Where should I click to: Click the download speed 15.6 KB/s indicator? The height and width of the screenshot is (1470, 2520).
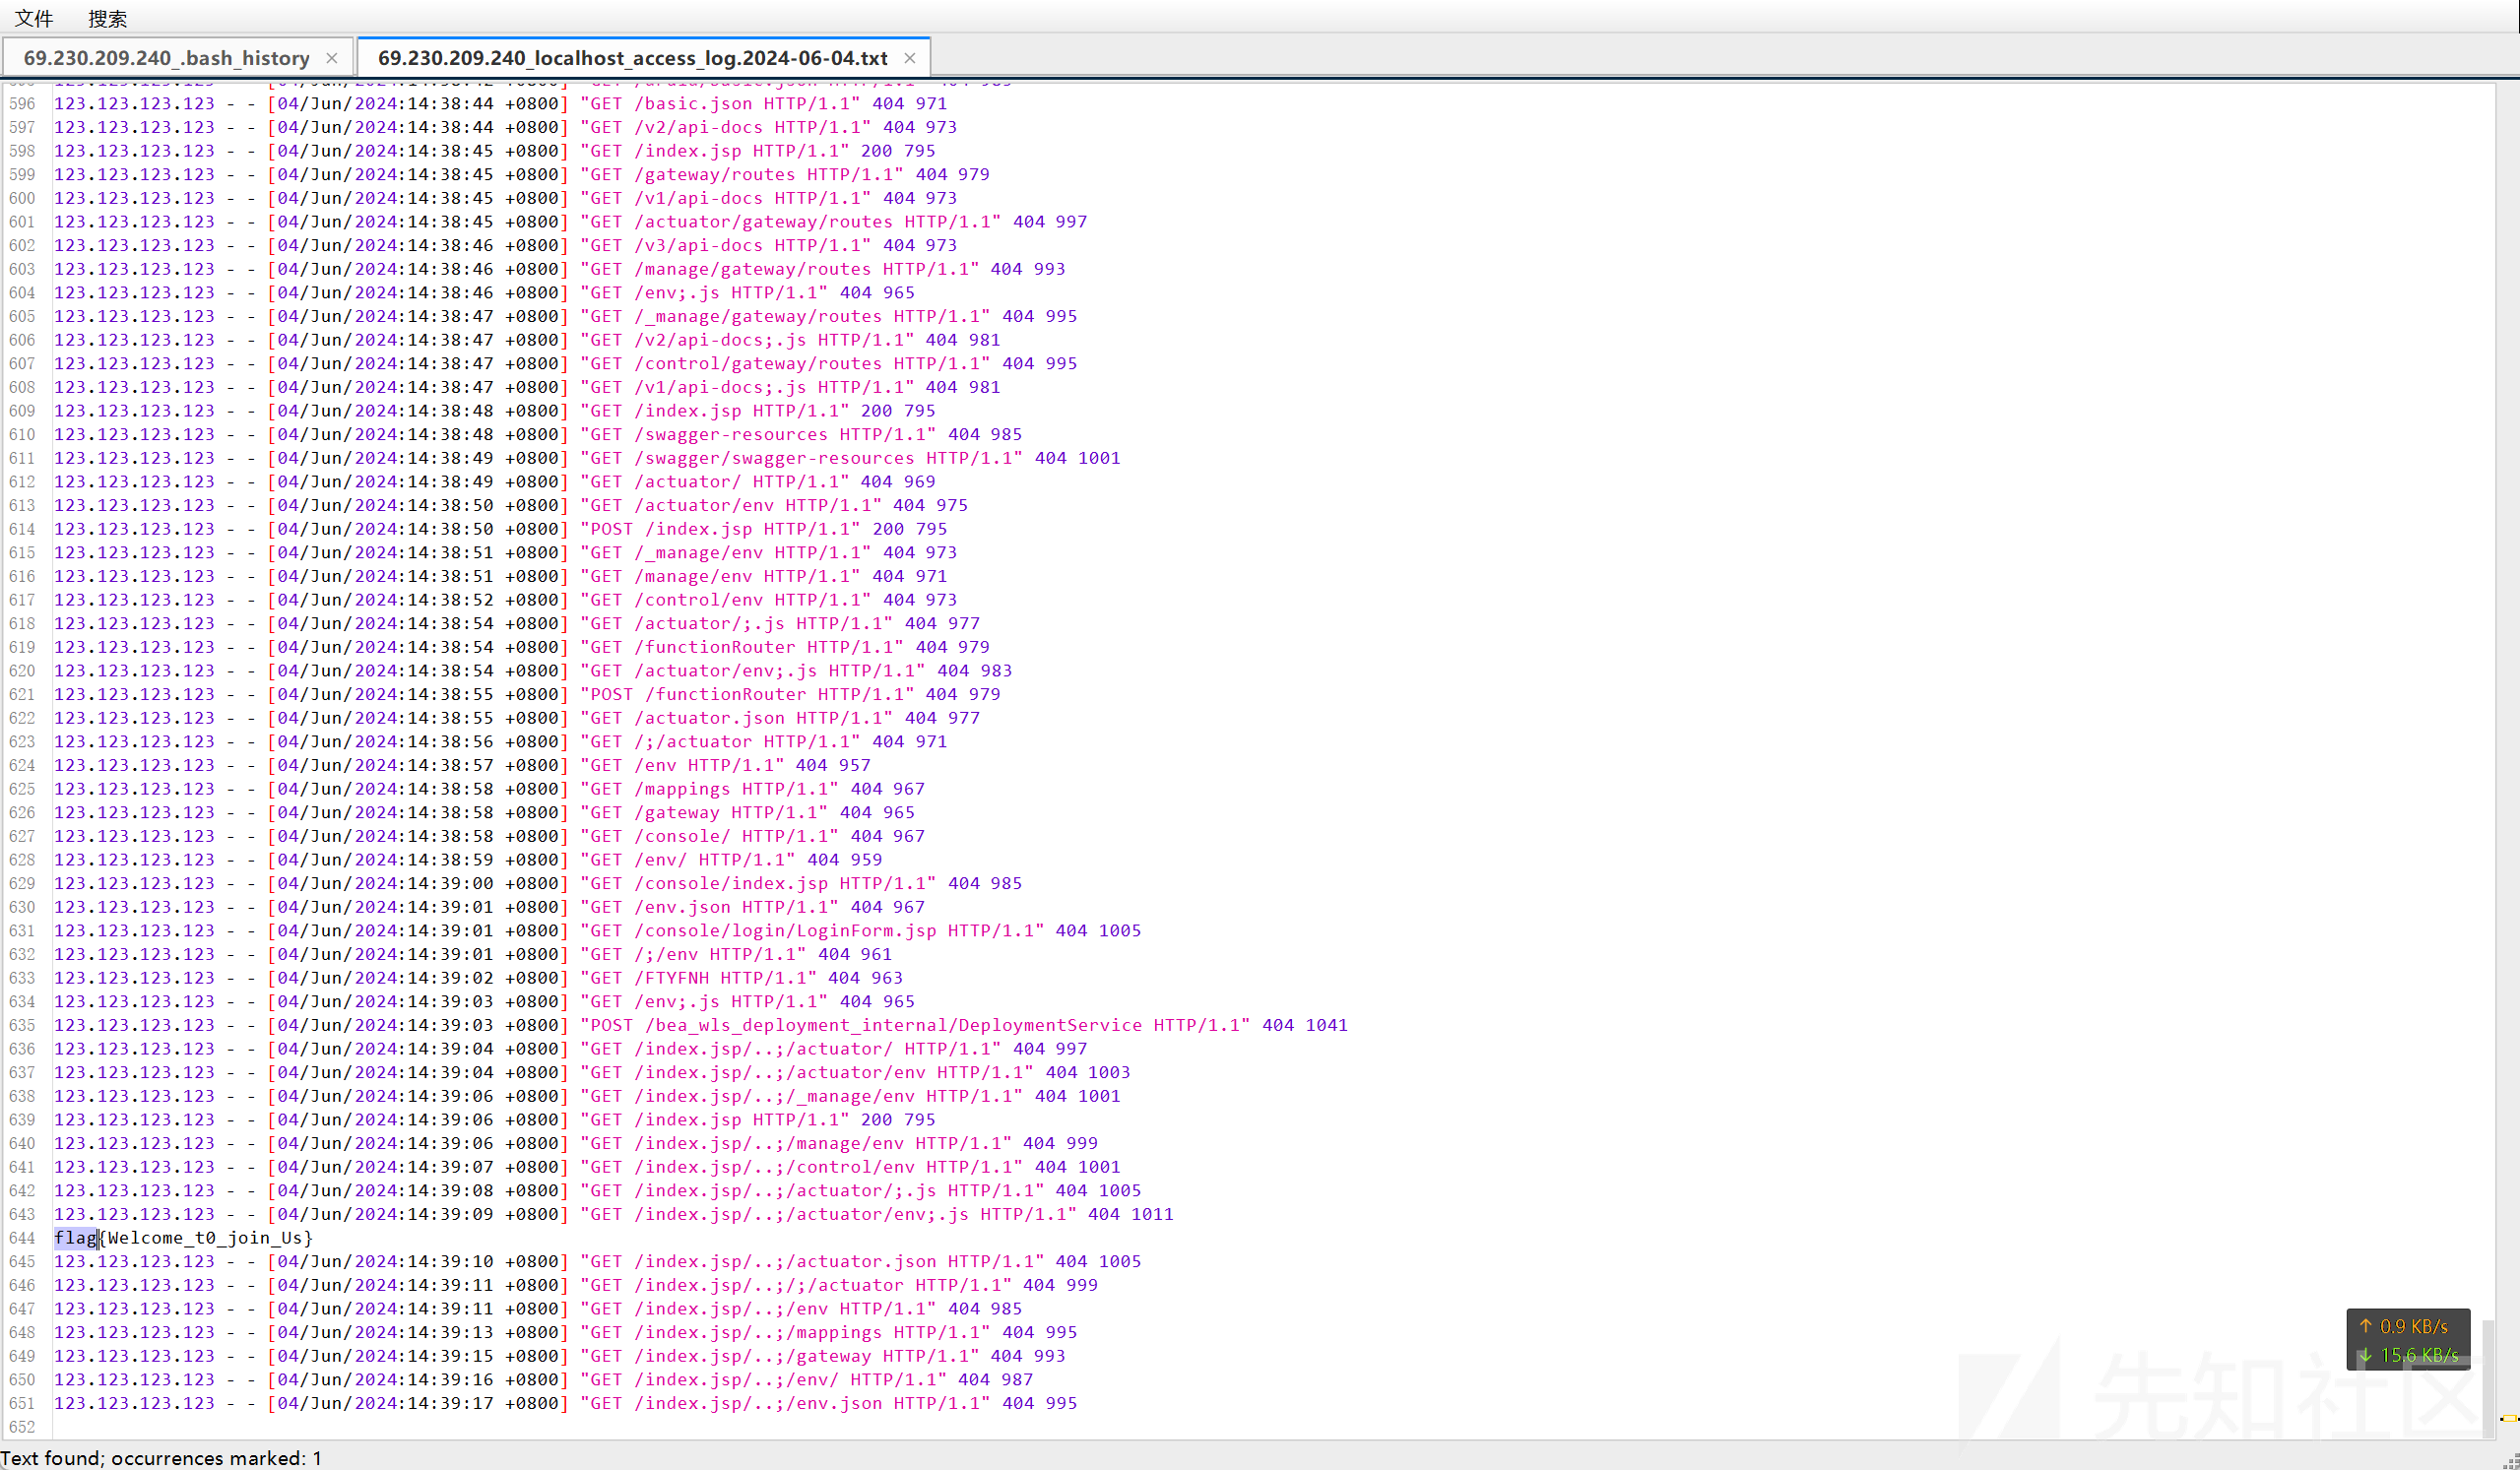(2408, 1355)
